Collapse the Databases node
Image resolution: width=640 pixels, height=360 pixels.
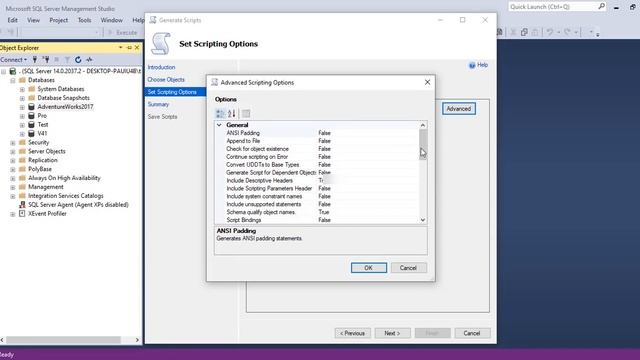click(13, 80)
